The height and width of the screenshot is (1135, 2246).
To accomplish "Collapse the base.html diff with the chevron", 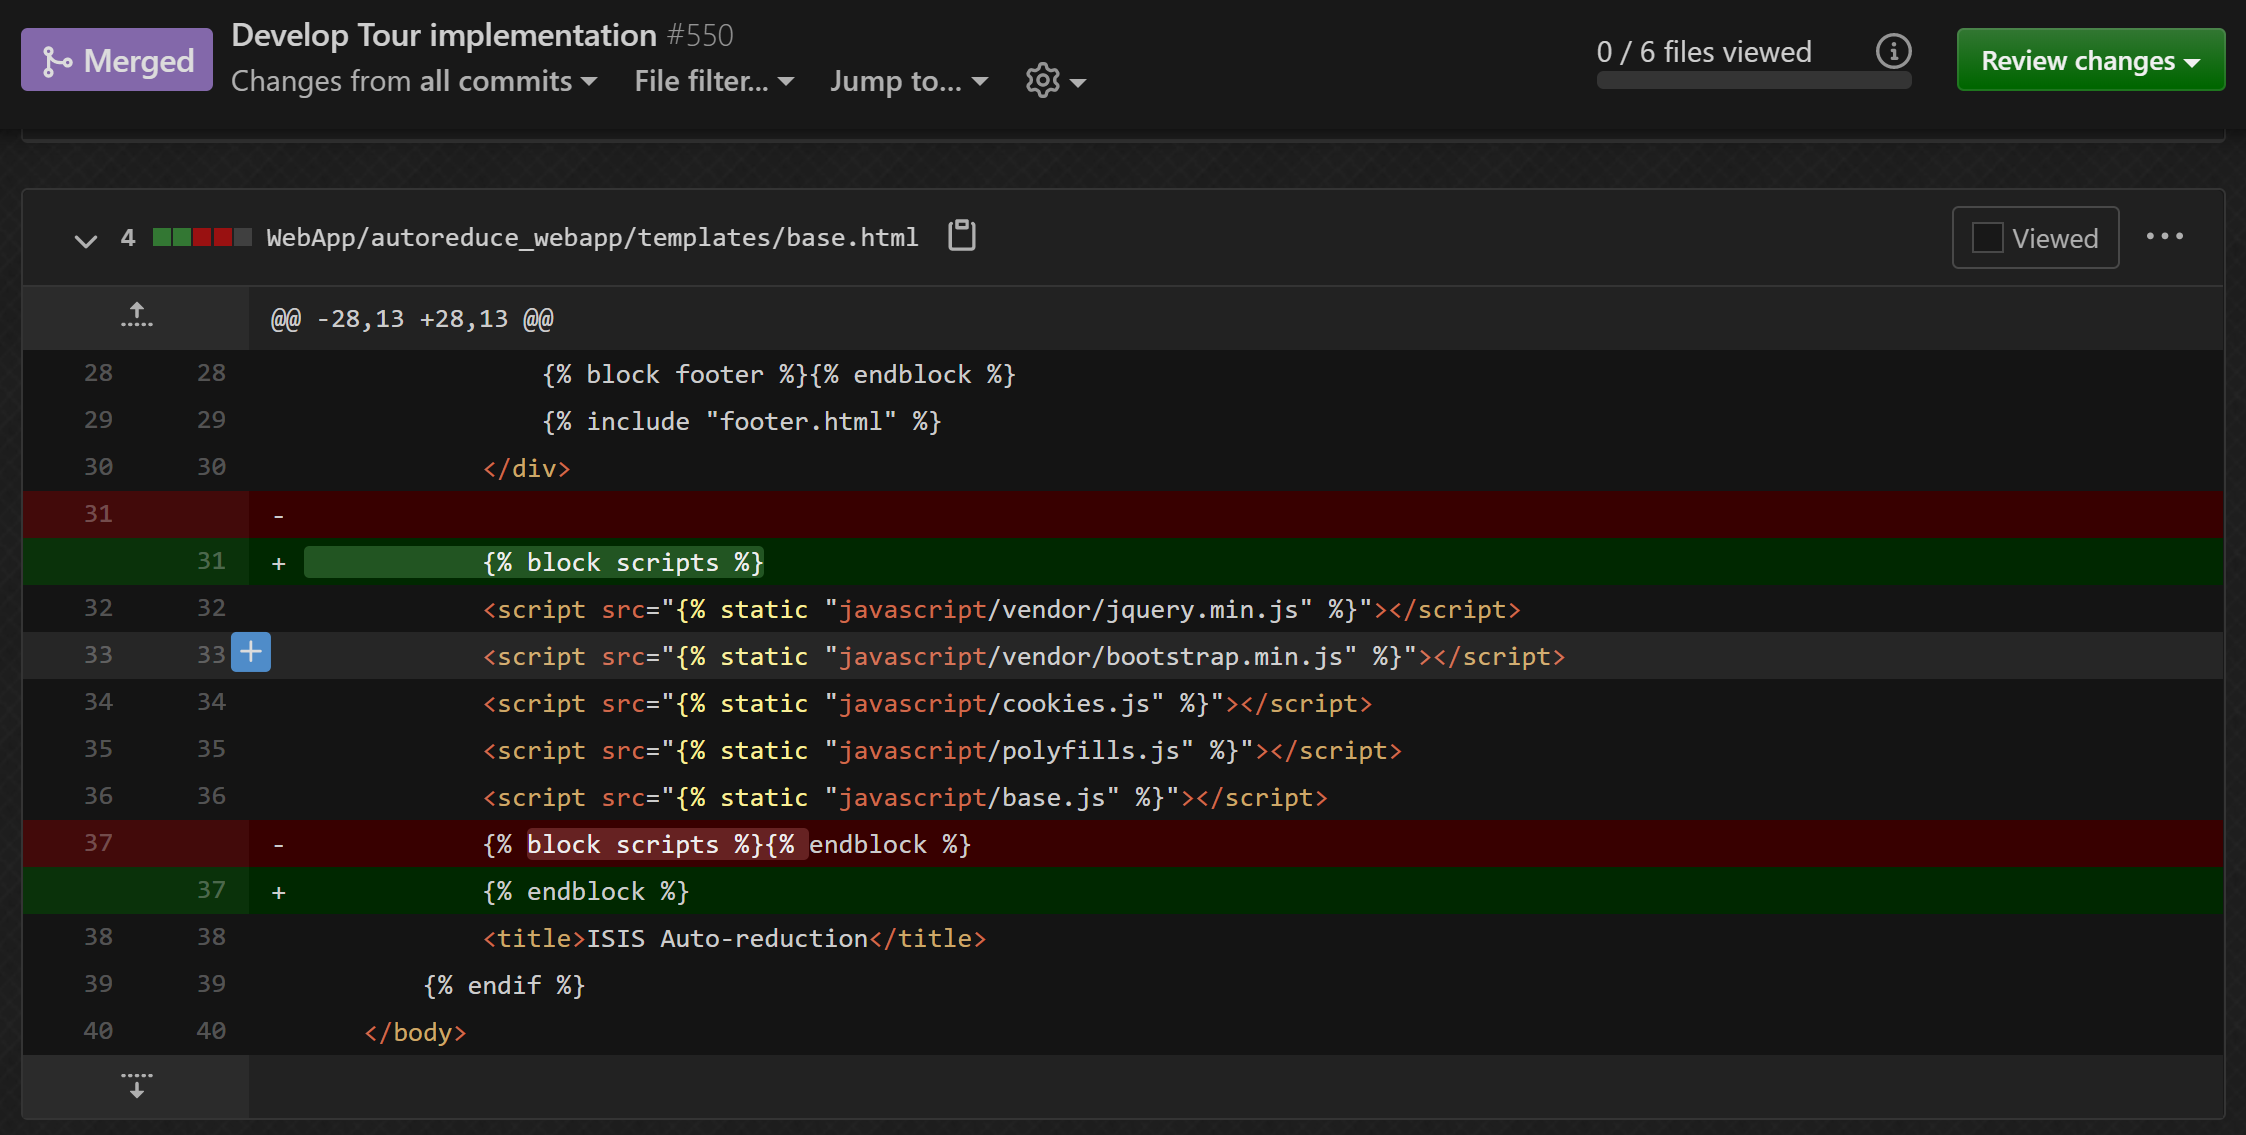I will pyautogui.click(x=85, y=240).
